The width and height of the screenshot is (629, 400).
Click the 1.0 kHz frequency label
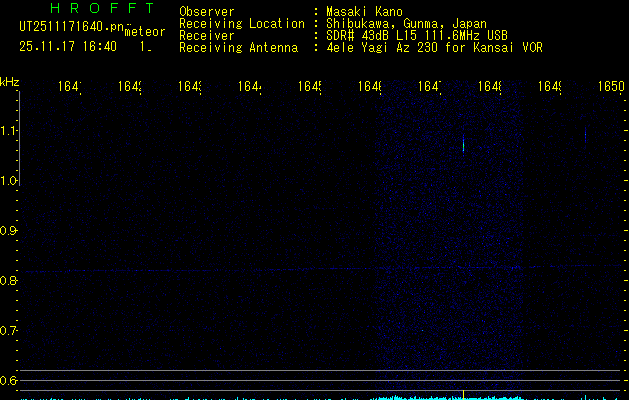8,181
